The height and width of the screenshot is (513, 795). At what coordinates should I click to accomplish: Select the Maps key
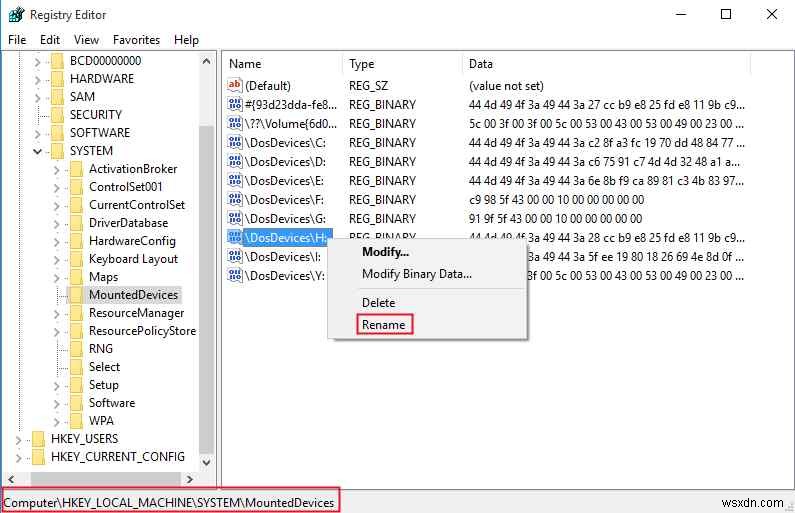click(103, 277)
